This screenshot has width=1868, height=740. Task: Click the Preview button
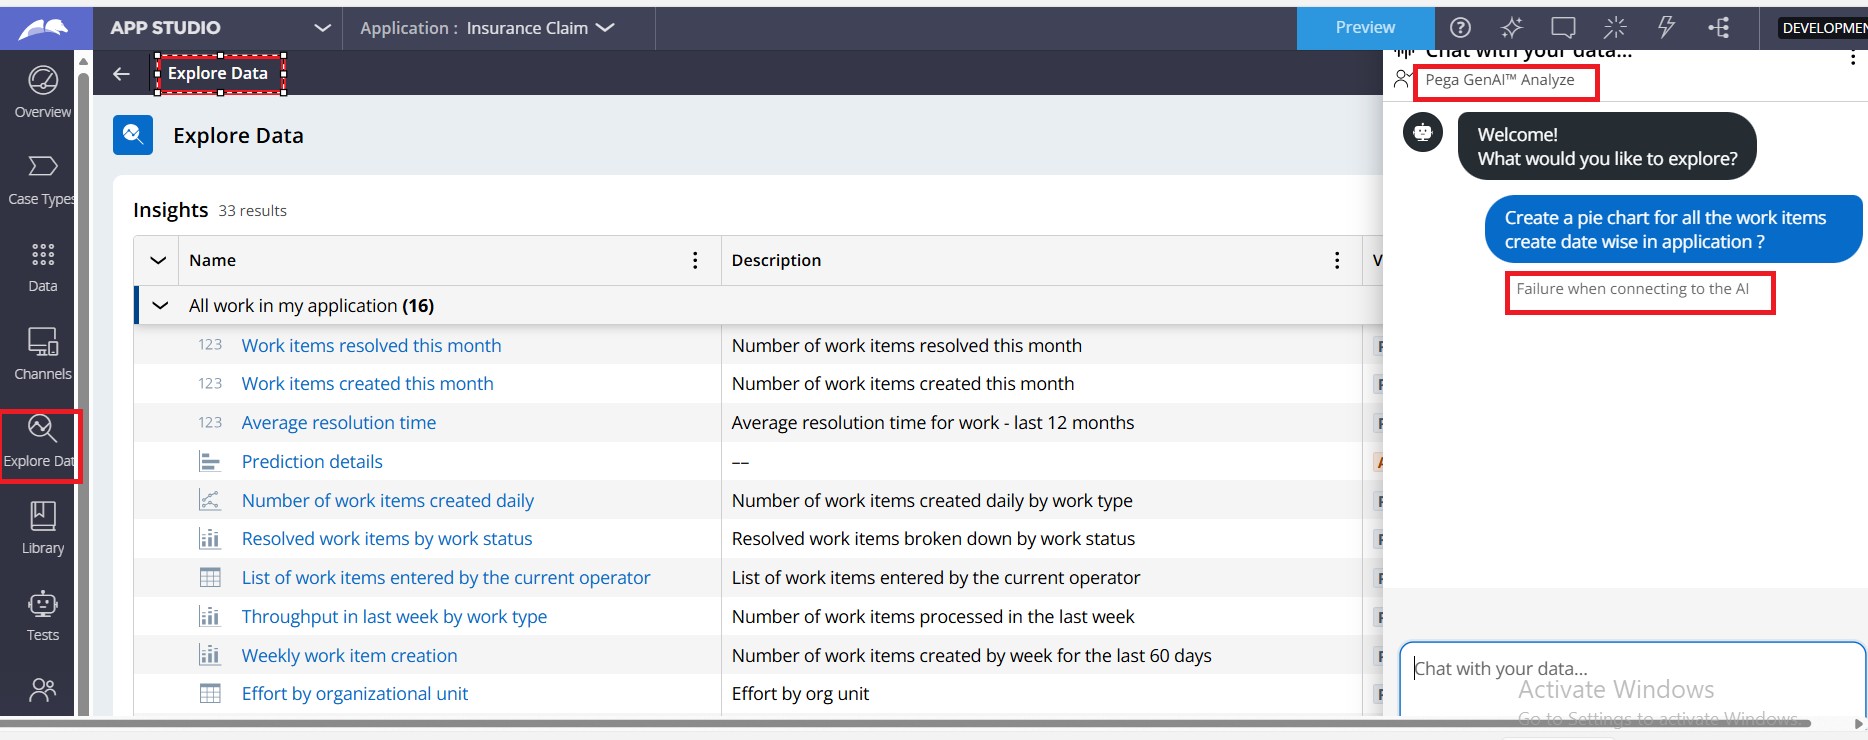1365,28
